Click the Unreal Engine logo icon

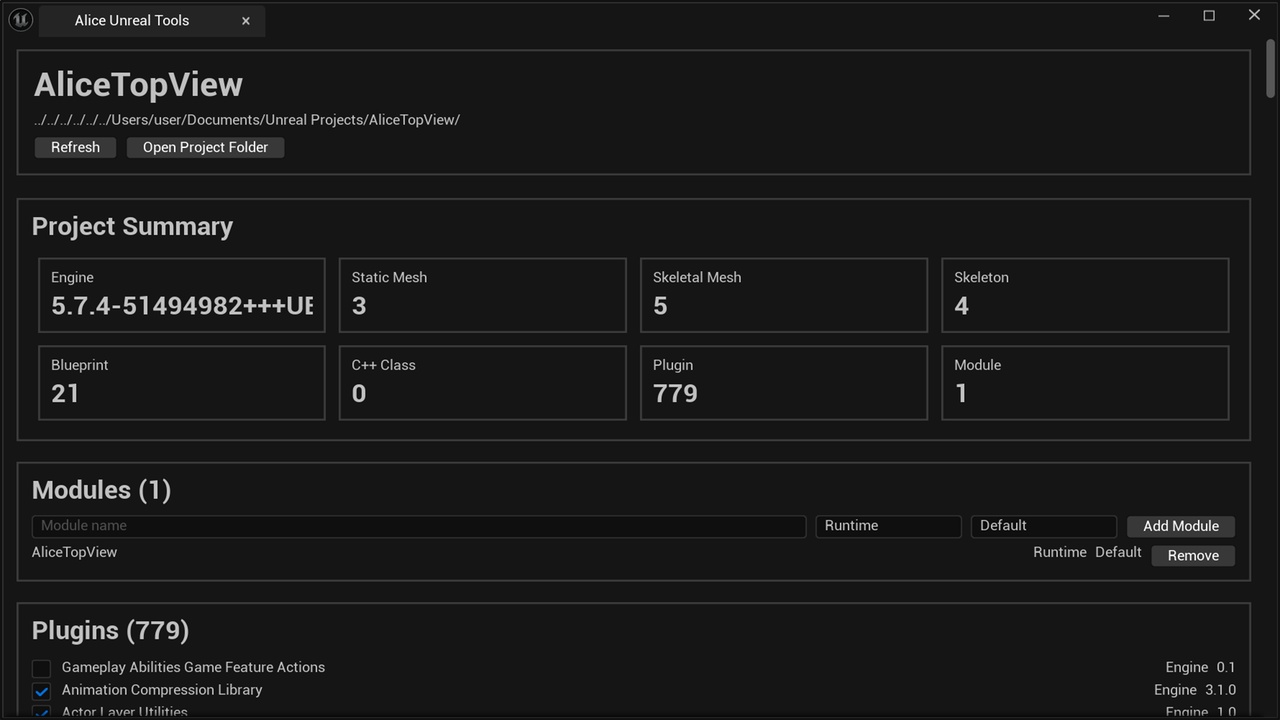point(20,20)
